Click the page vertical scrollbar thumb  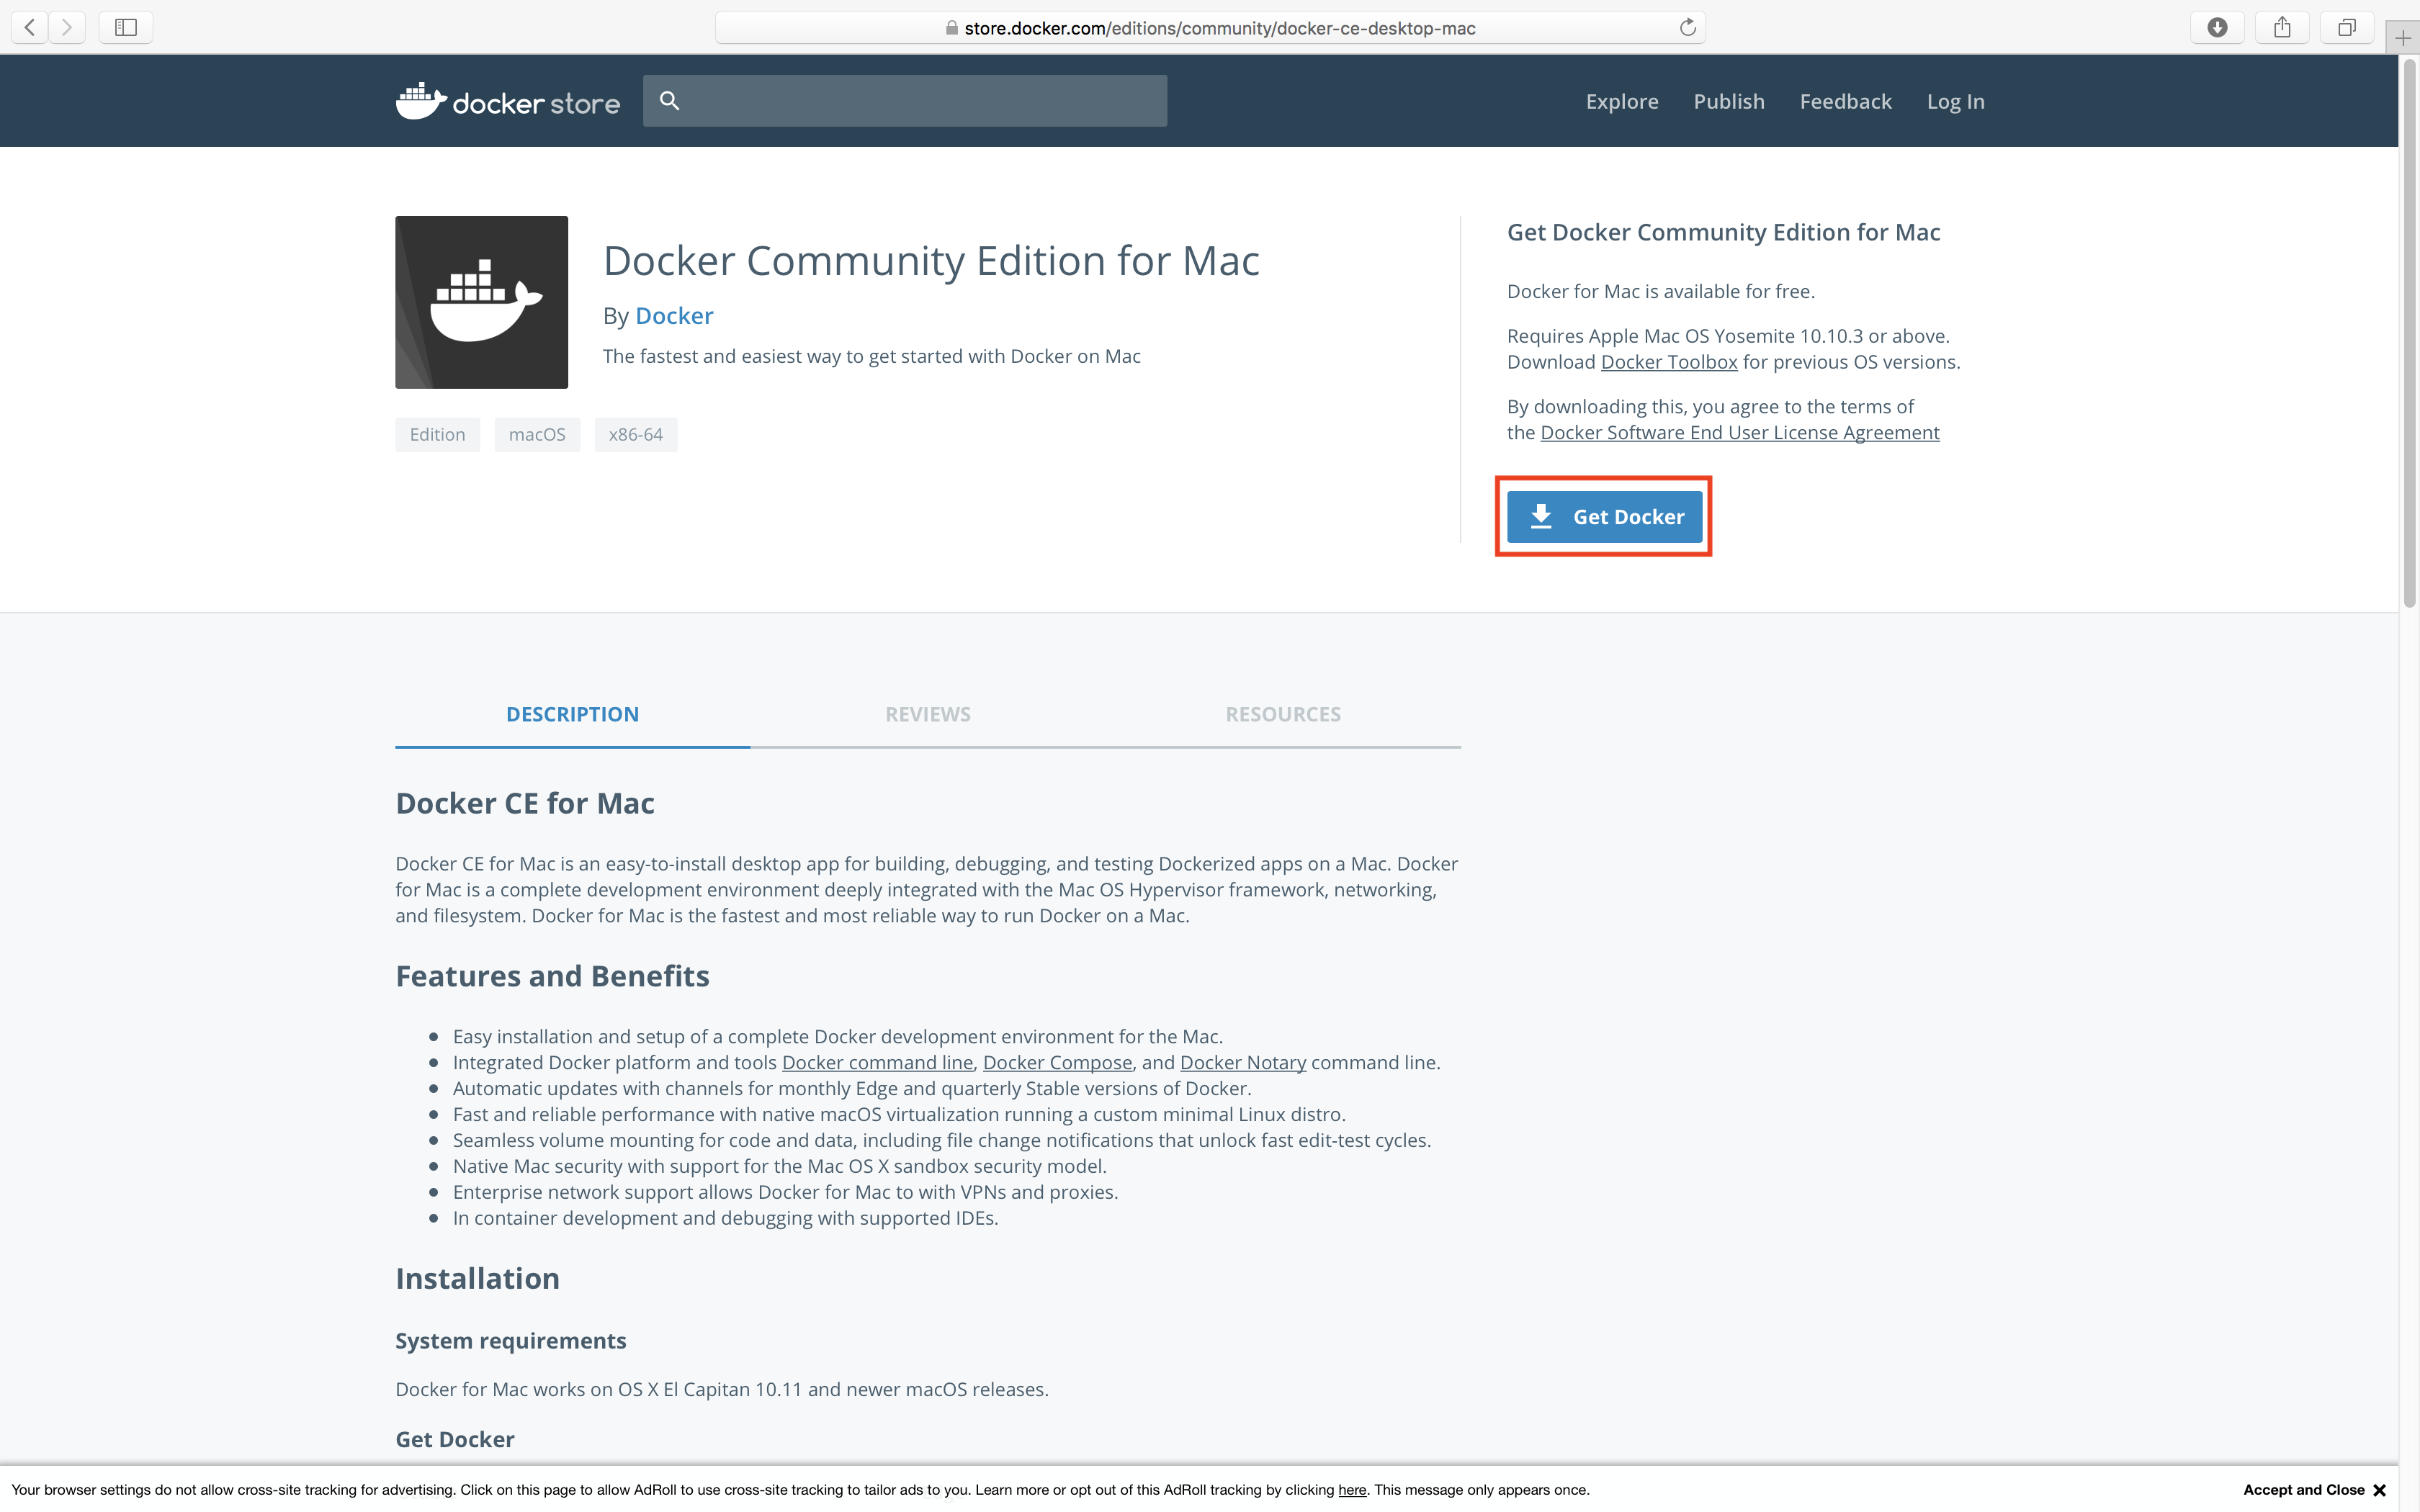tap(2409, 332)
